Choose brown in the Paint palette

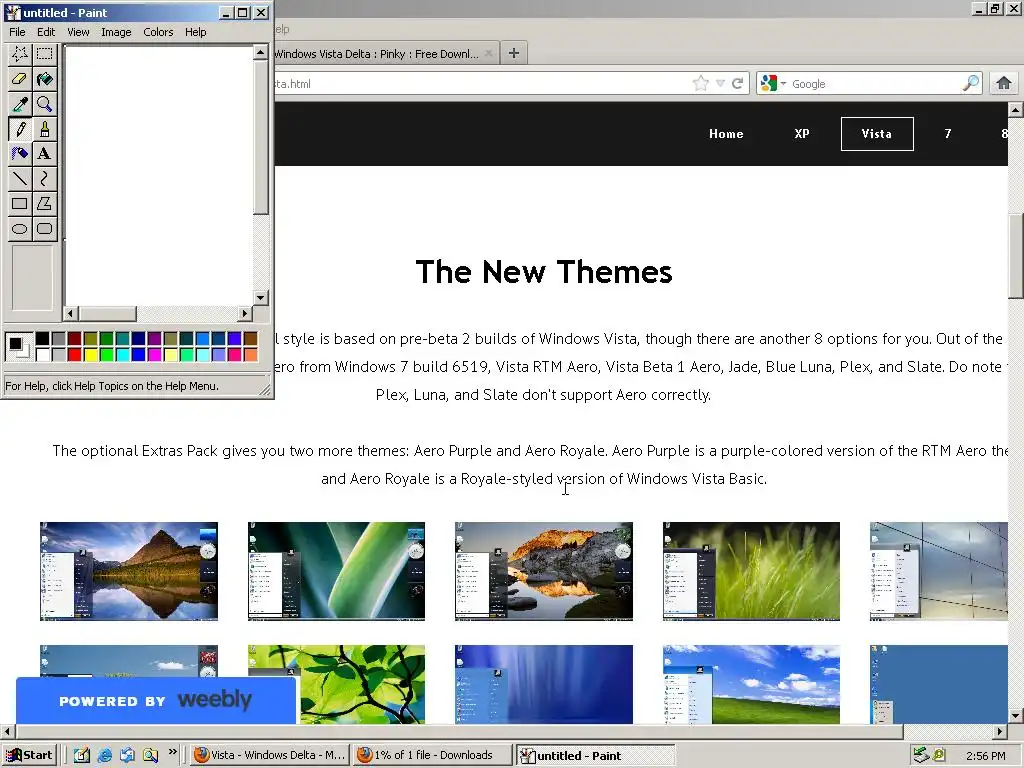(250, 338)
